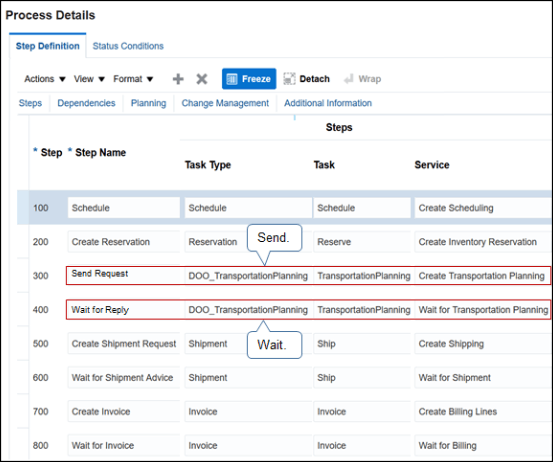Edit the Create Shipment Request step name
The height and width of the screenshot is (462, 553).
click(124, 344)
